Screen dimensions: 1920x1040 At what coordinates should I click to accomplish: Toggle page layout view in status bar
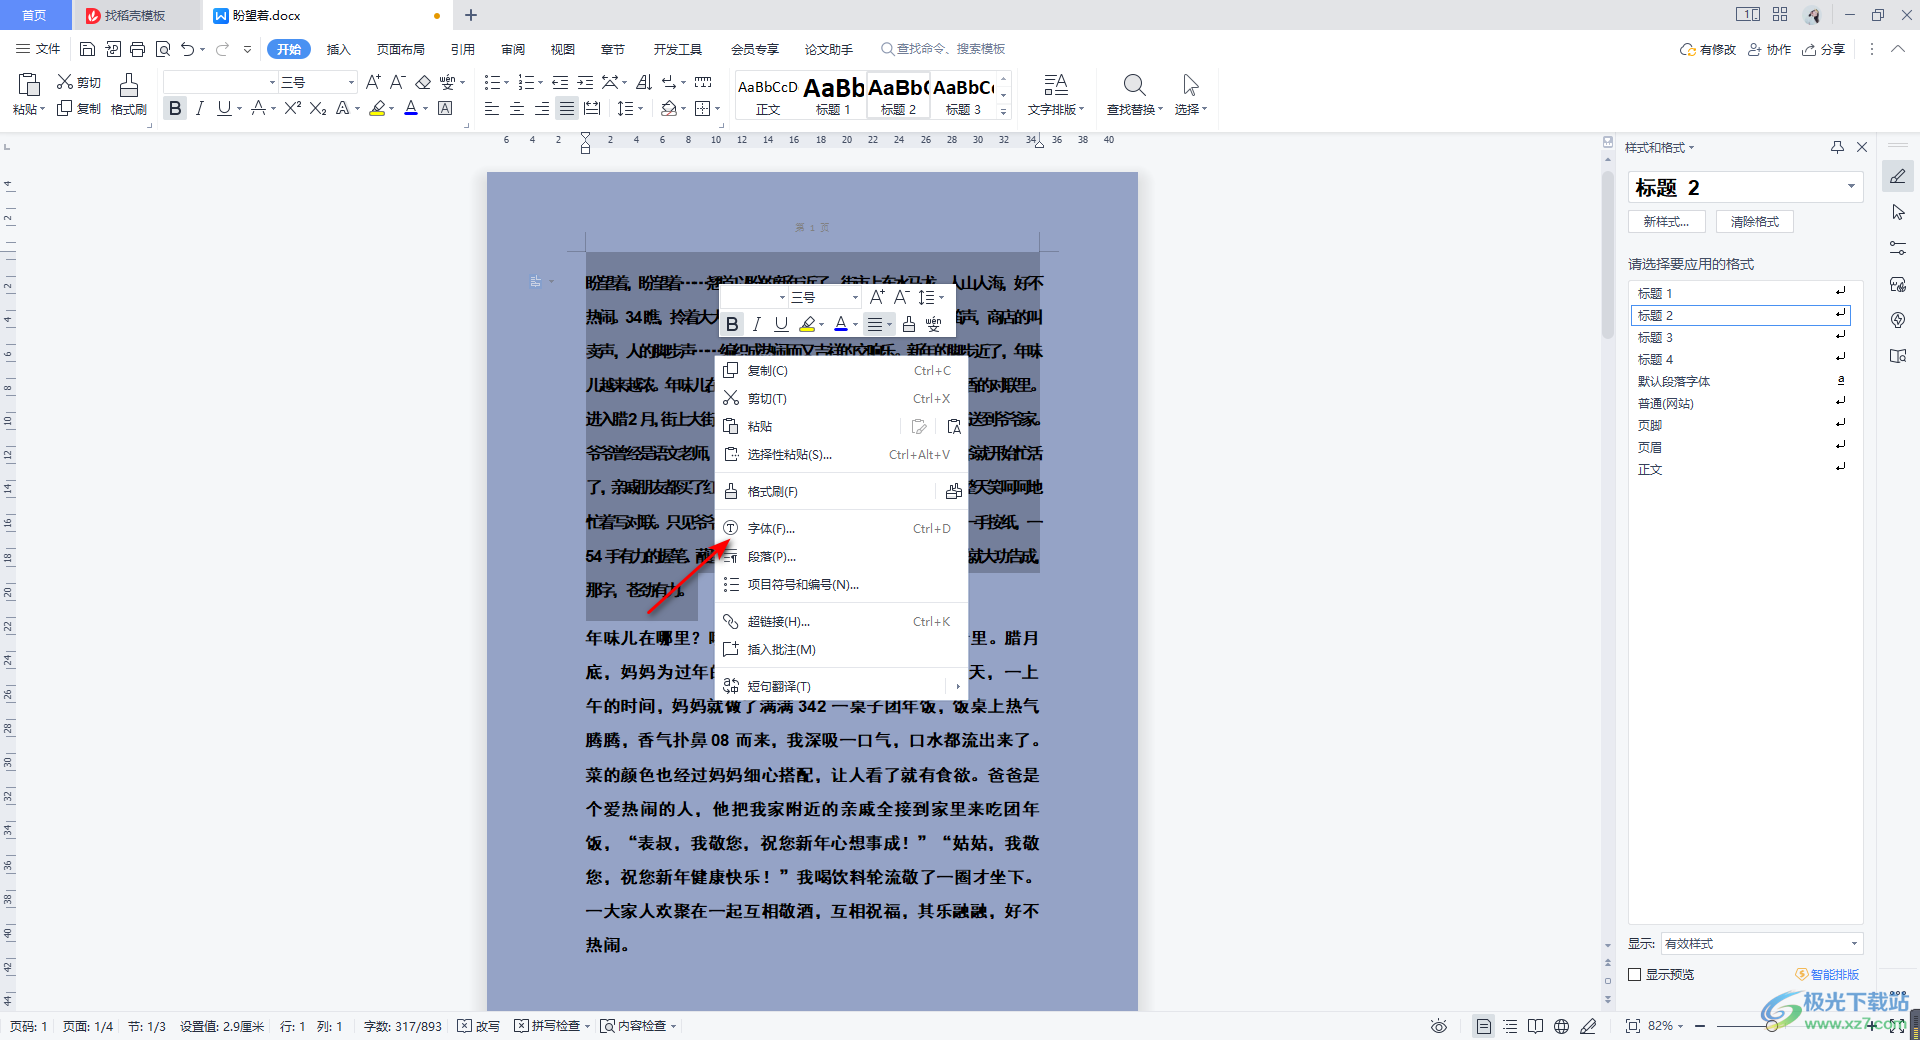(x=1484, y=1026)
